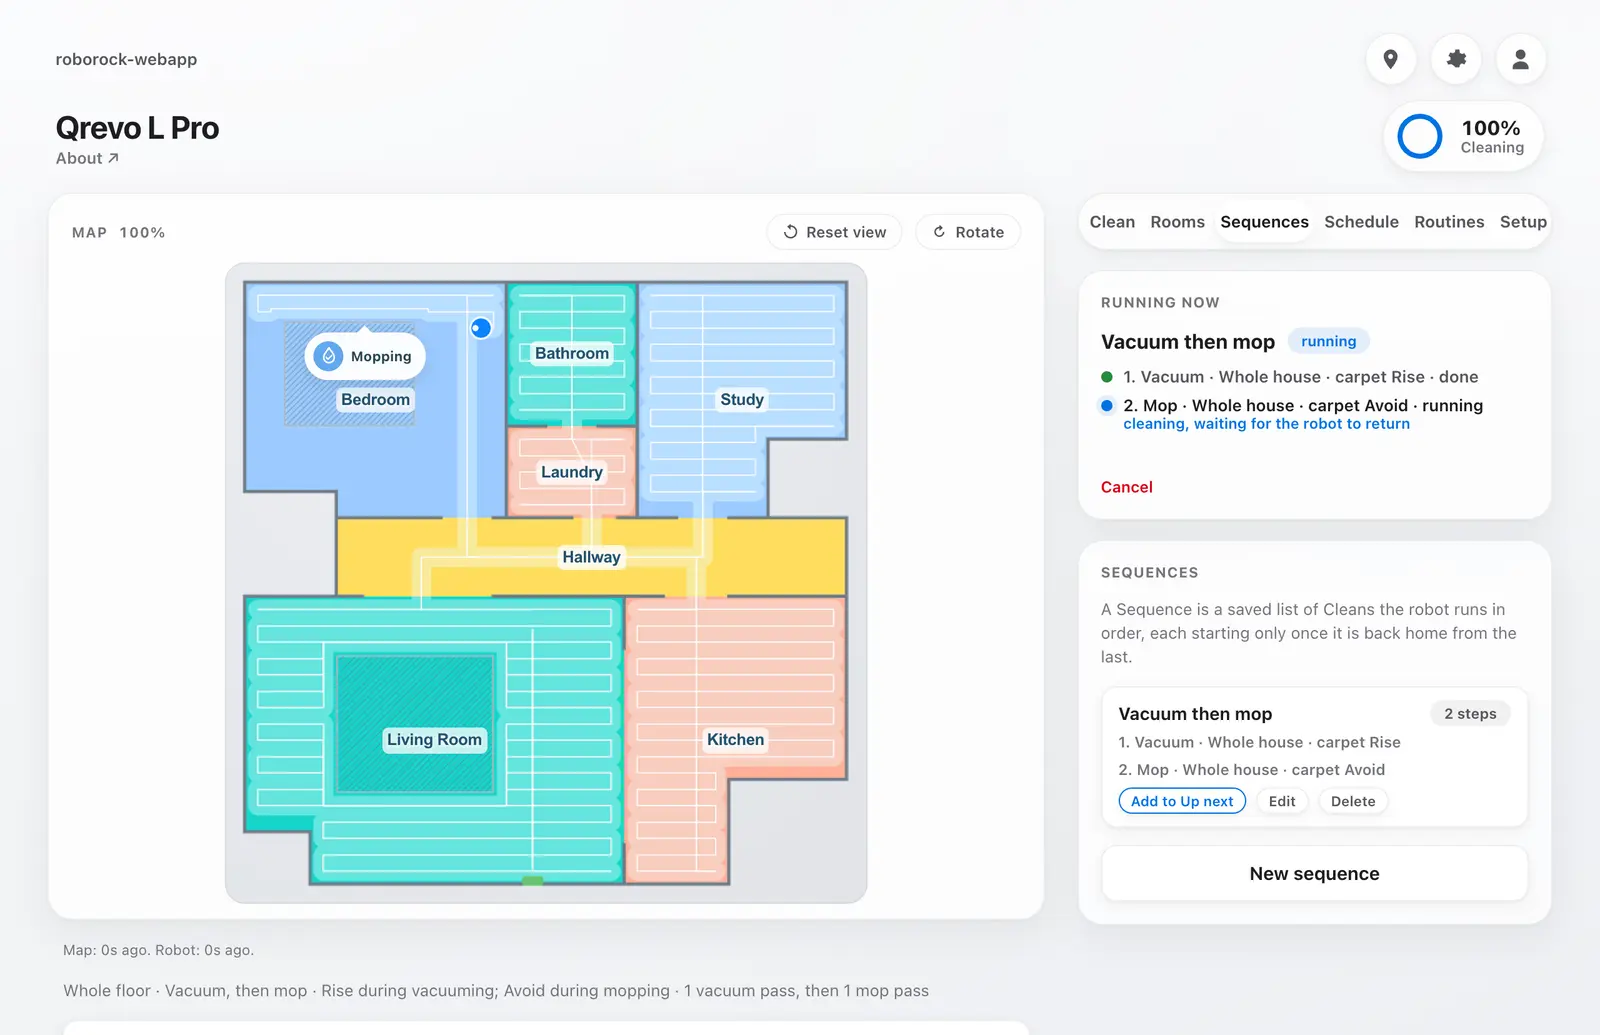The width and height of the screenshot is (1600, 1035).
Task: Click the Qrevo L Pro heading
Action: [137, 128]
